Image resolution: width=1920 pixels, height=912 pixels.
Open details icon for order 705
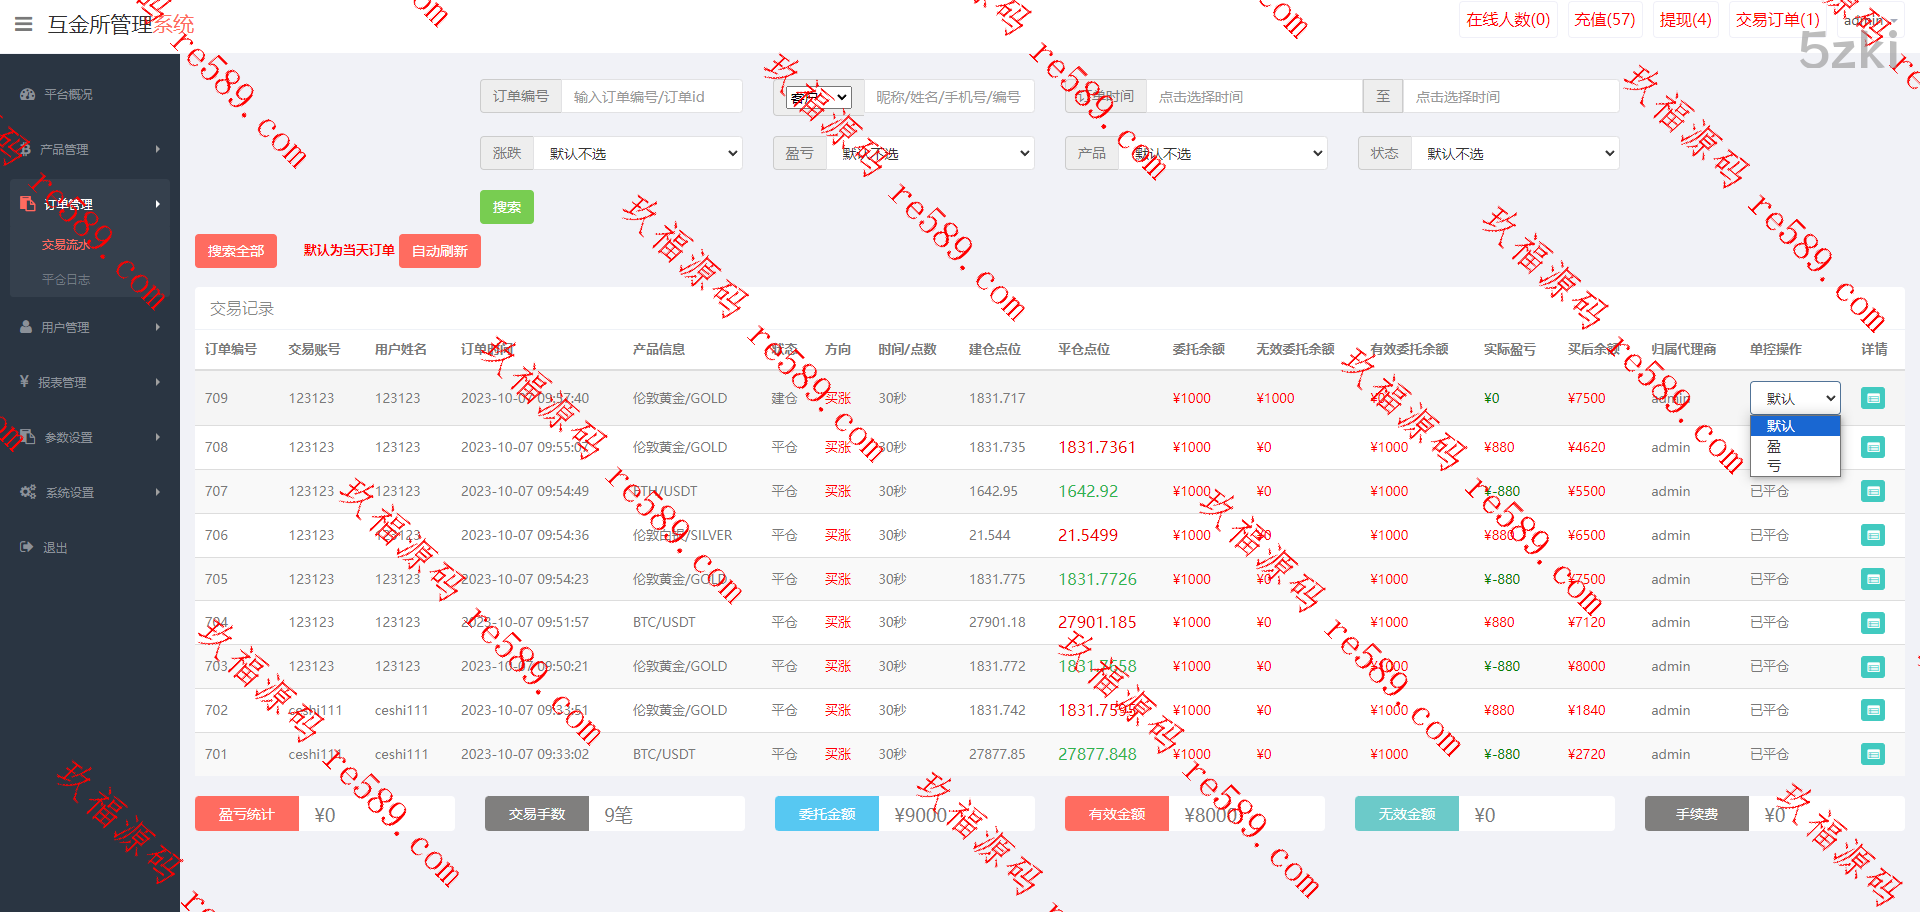1873,579
